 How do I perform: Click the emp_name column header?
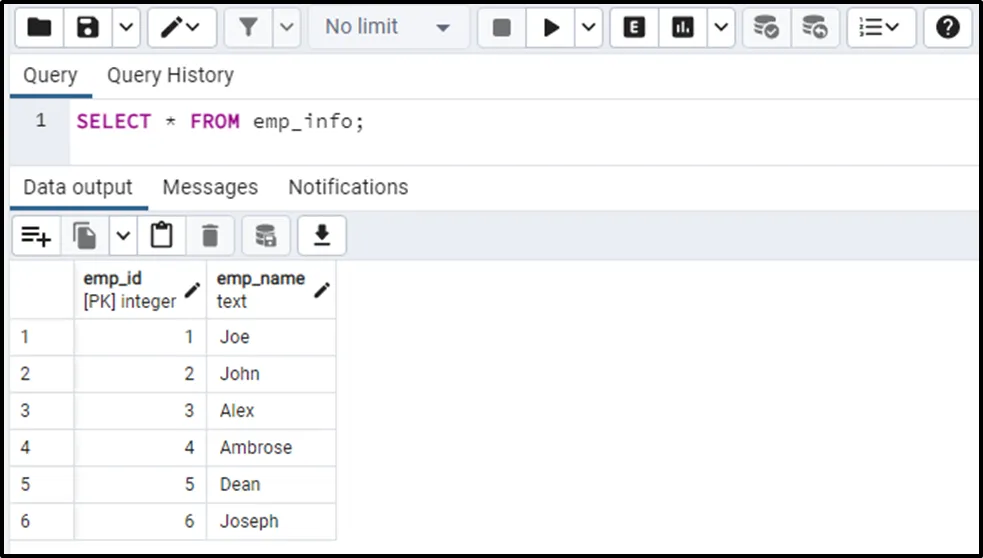coord(261,289)
